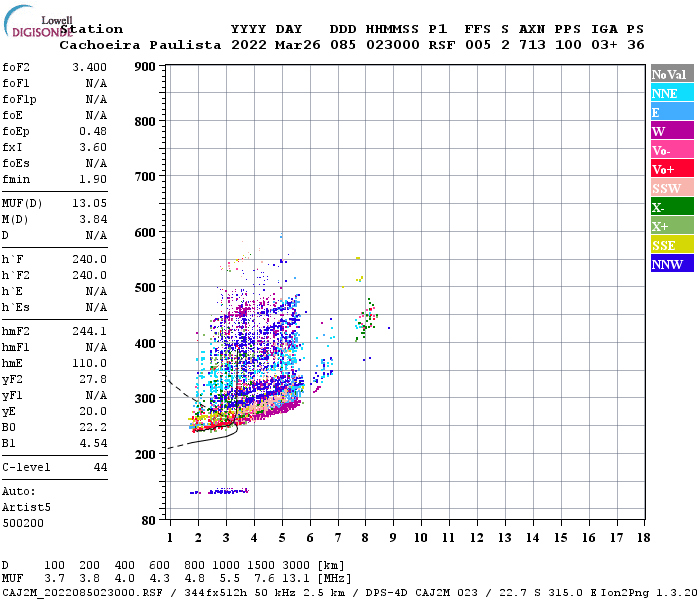Click the 3 MHz frequency axis label

(226, 538)
